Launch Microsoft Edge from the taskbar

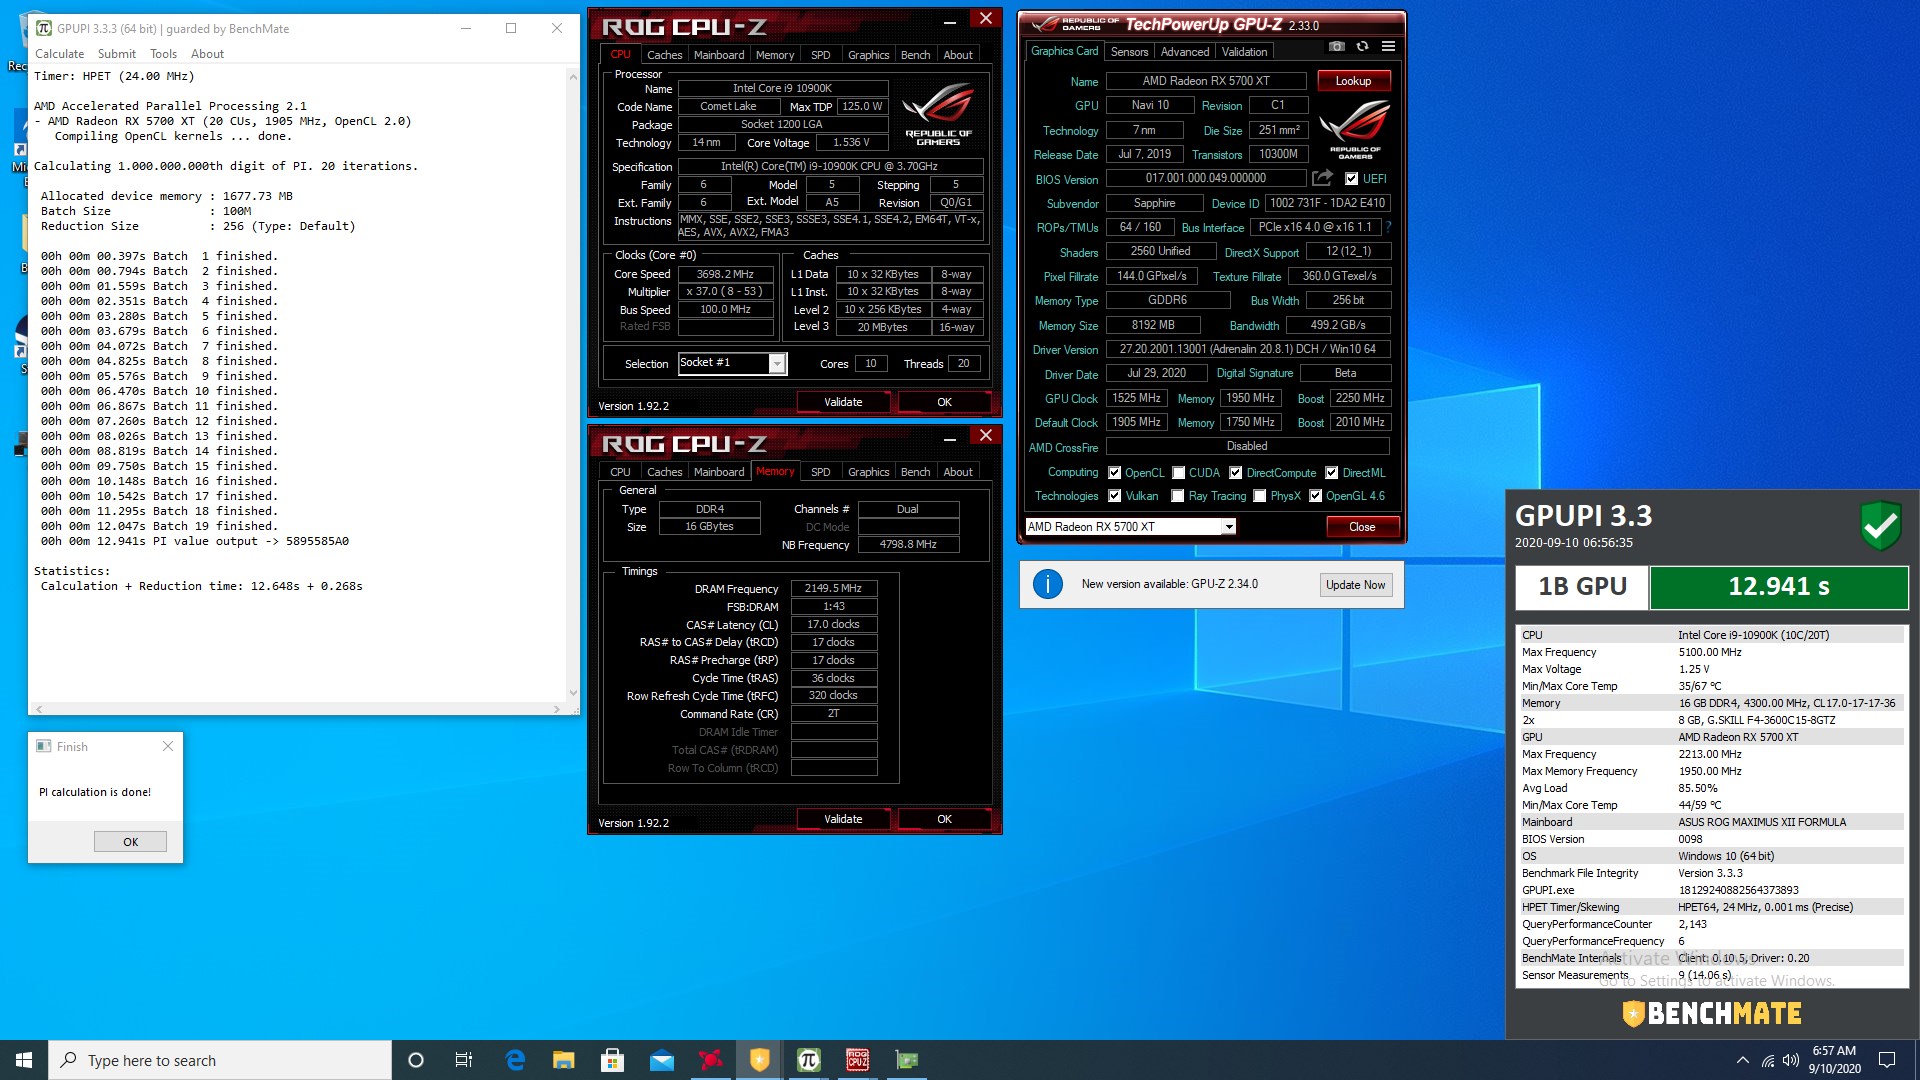pos(515,1060)
